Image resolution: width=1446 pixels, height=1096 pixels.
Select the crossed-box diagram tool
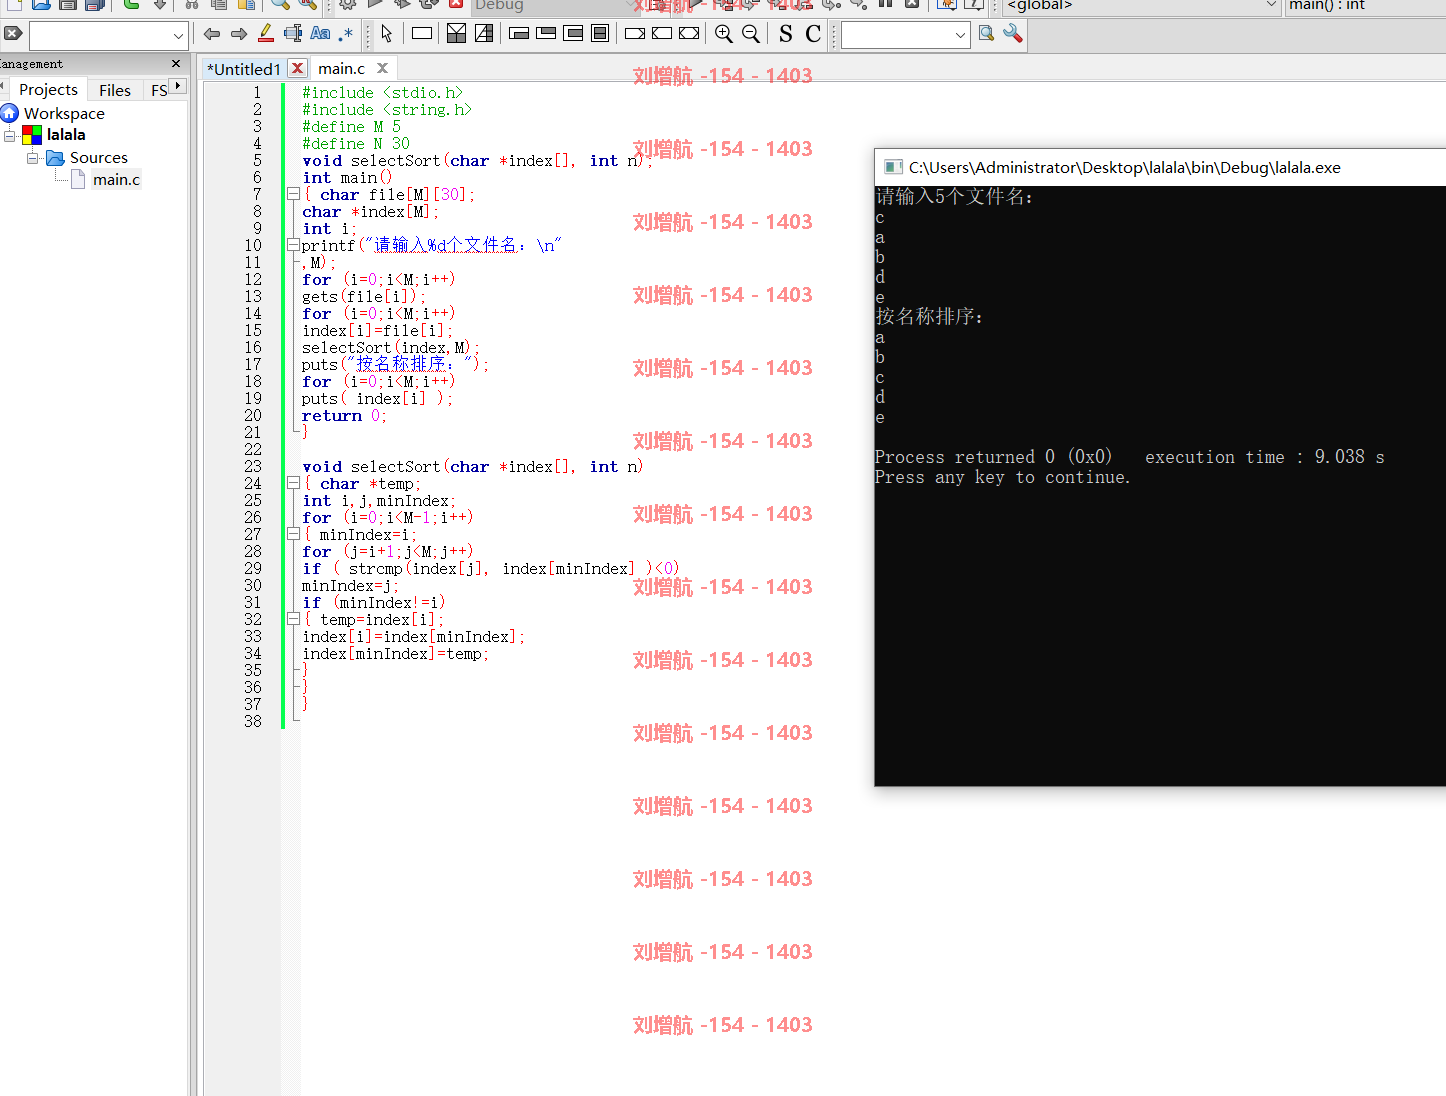456,34
